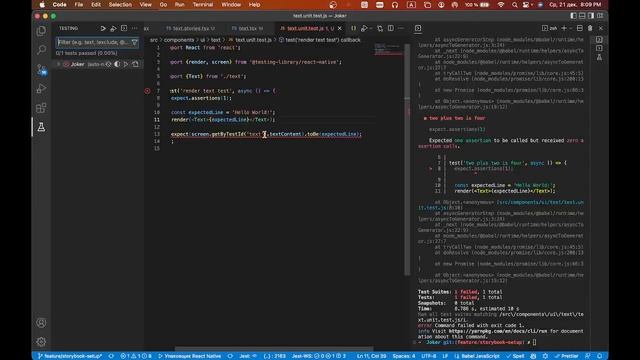Screen dimensions: 640x360
Task: Switch to the text.tsx tab
Action: [x=247, y=28]
